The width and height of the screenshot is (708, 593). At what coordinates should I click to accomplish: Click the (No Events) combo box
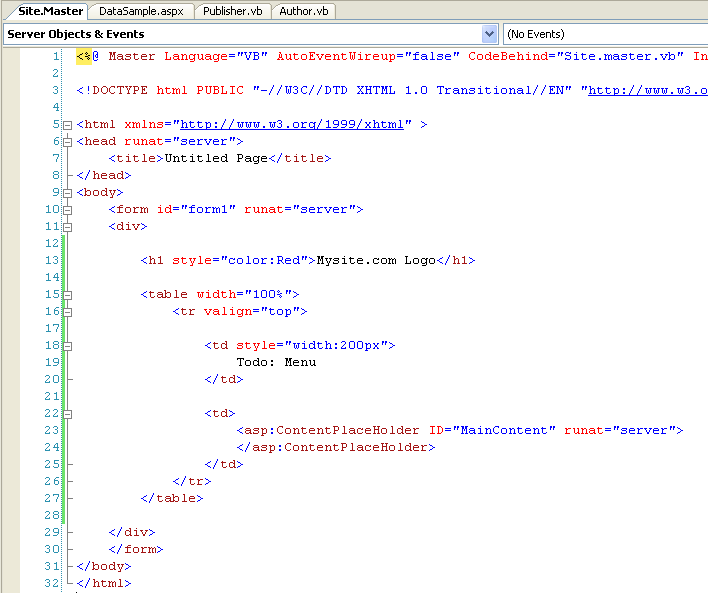[605, 34]
